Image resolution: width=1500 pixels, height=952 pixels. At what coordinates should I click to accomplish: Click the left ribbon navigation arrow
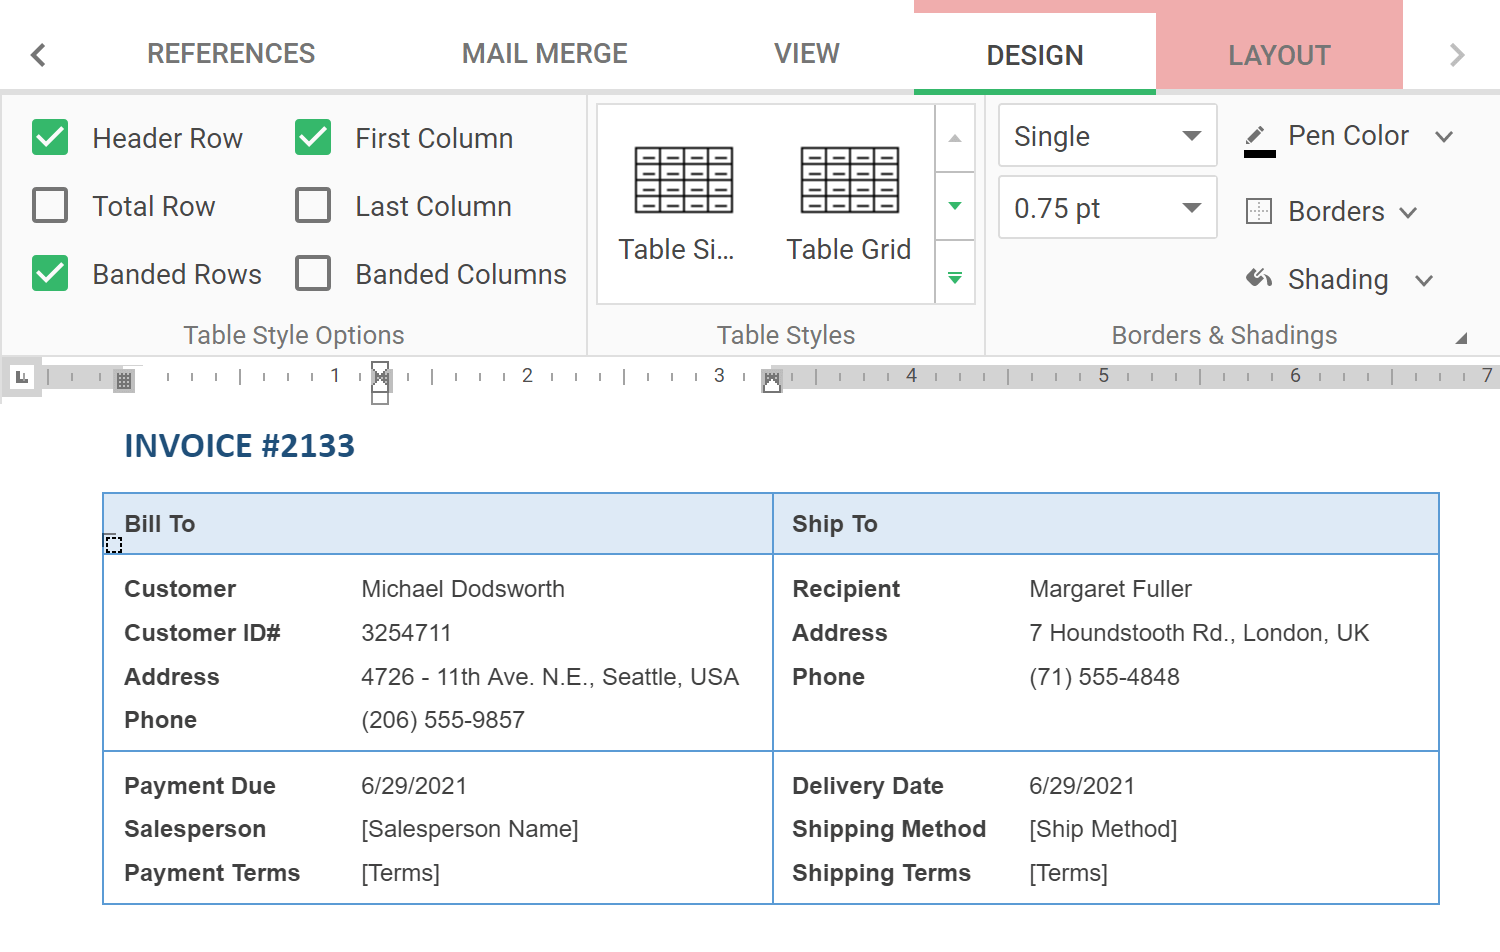pos(38,53)
